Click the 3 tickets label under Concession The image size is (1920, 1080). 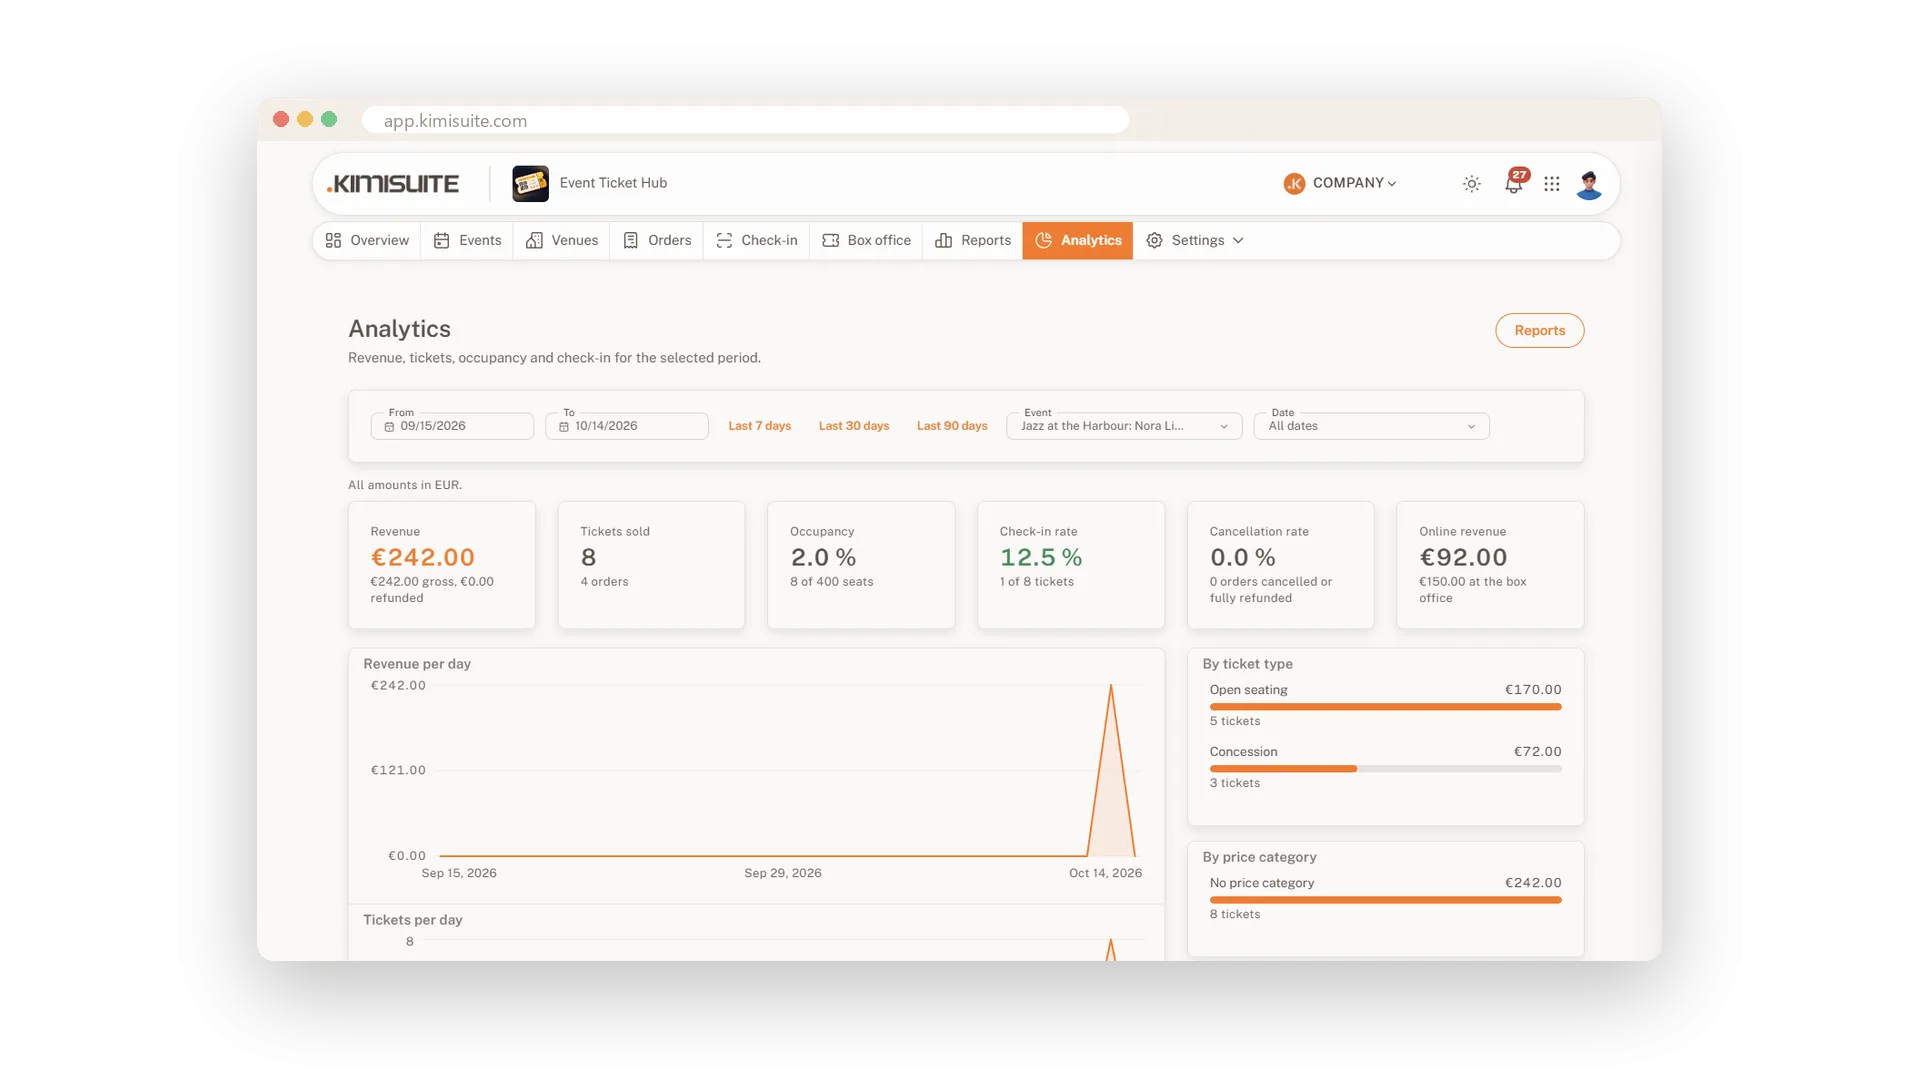pyautogui.click(x=1235, y=783)
